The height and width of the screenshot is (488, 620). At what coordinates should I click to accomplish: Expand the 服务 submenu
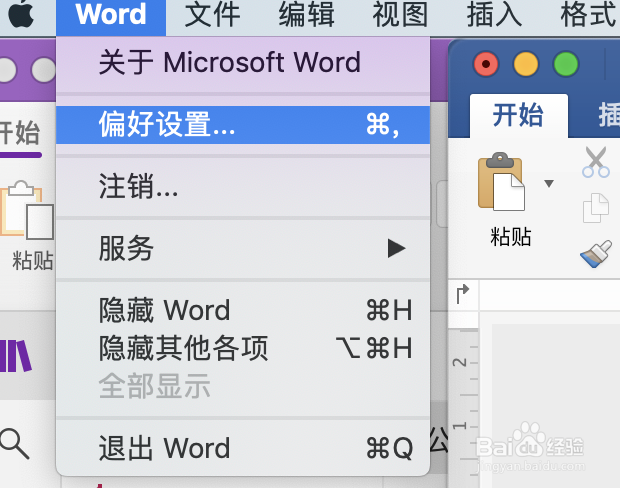[x=243, y=248]
